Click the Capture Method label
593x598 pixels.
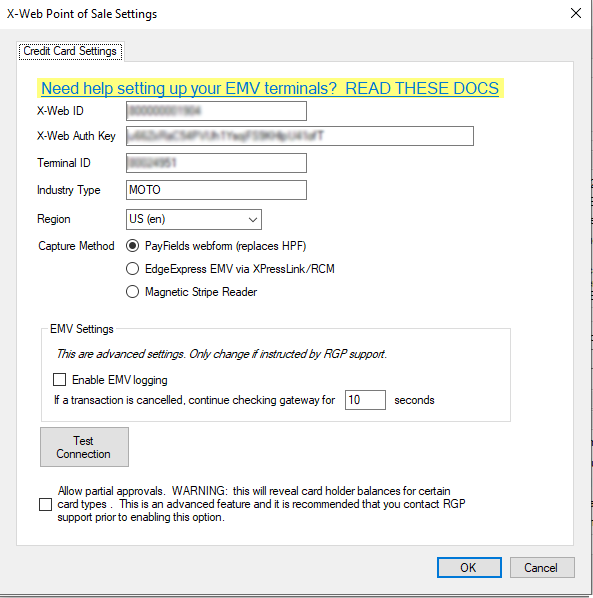tap(76, 246)
